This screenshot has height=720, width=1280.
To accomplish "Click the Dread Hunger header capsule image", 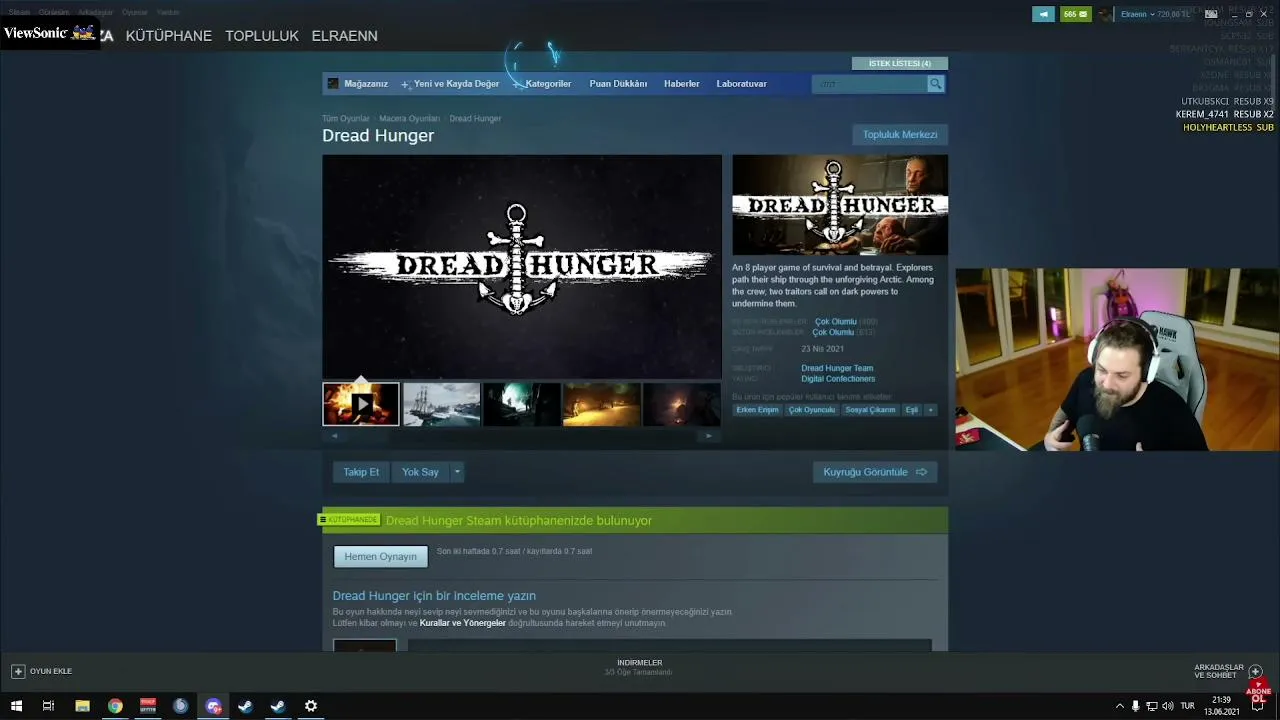I will pos(840,205).
